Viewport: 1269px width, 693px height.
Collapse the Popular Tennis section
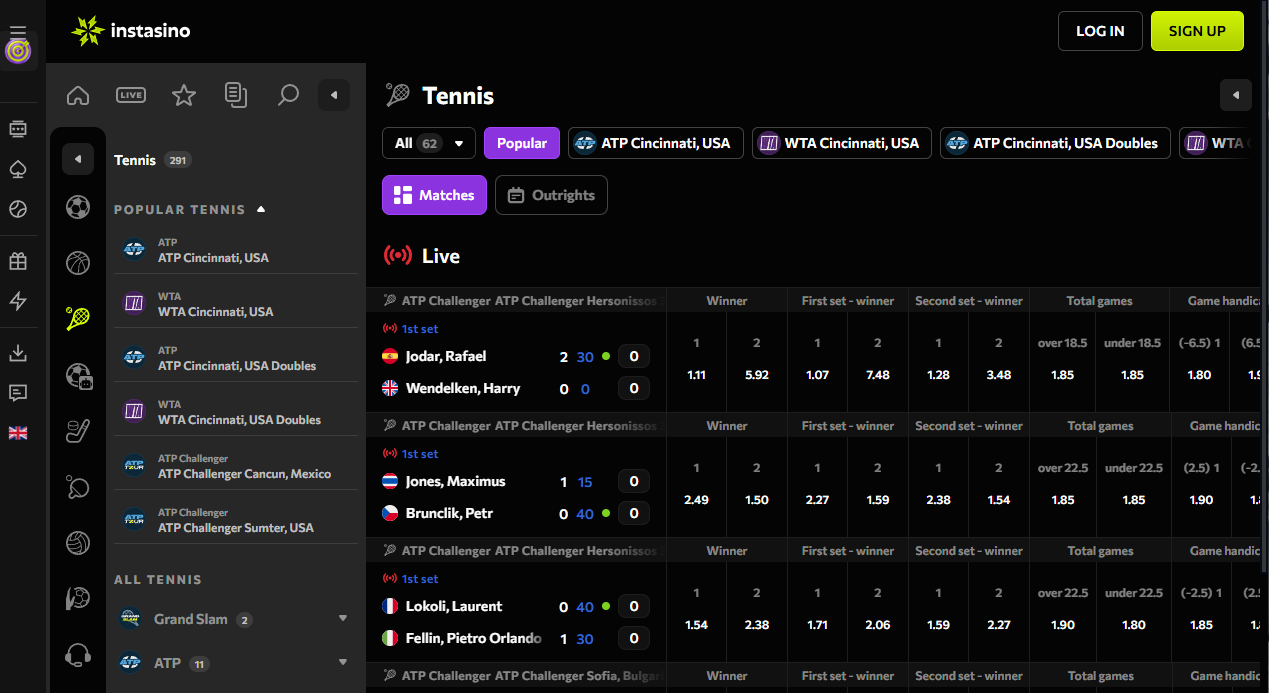261,210
